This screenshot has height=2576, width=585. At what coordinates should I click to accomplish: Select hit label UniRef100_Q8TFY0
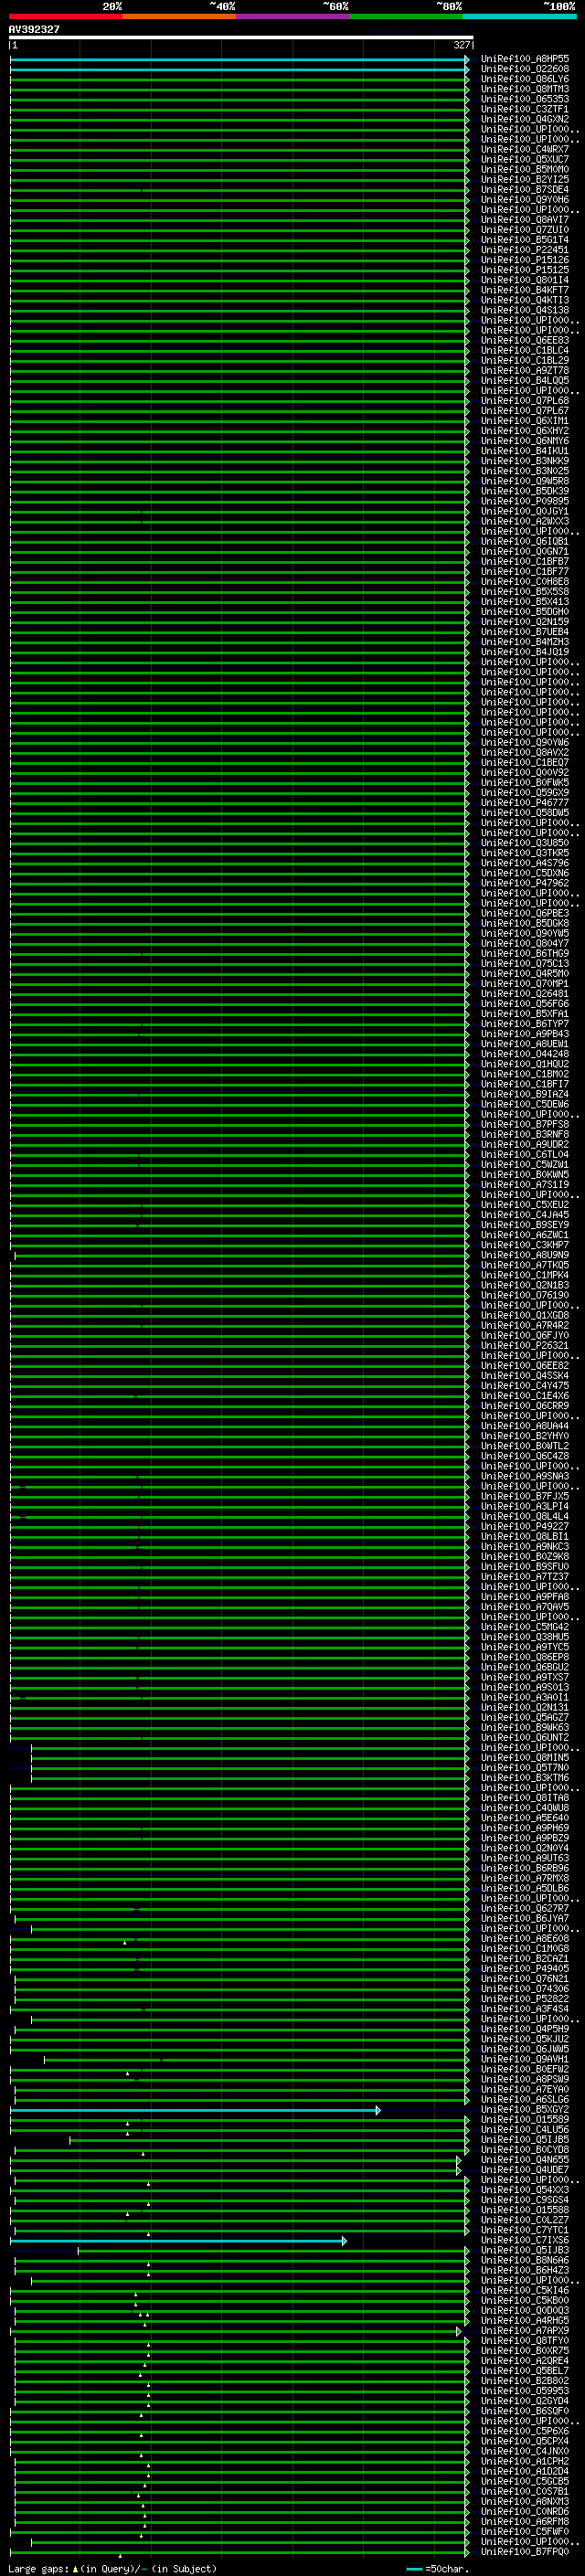pyautogui.click(x=525, y=2340)
